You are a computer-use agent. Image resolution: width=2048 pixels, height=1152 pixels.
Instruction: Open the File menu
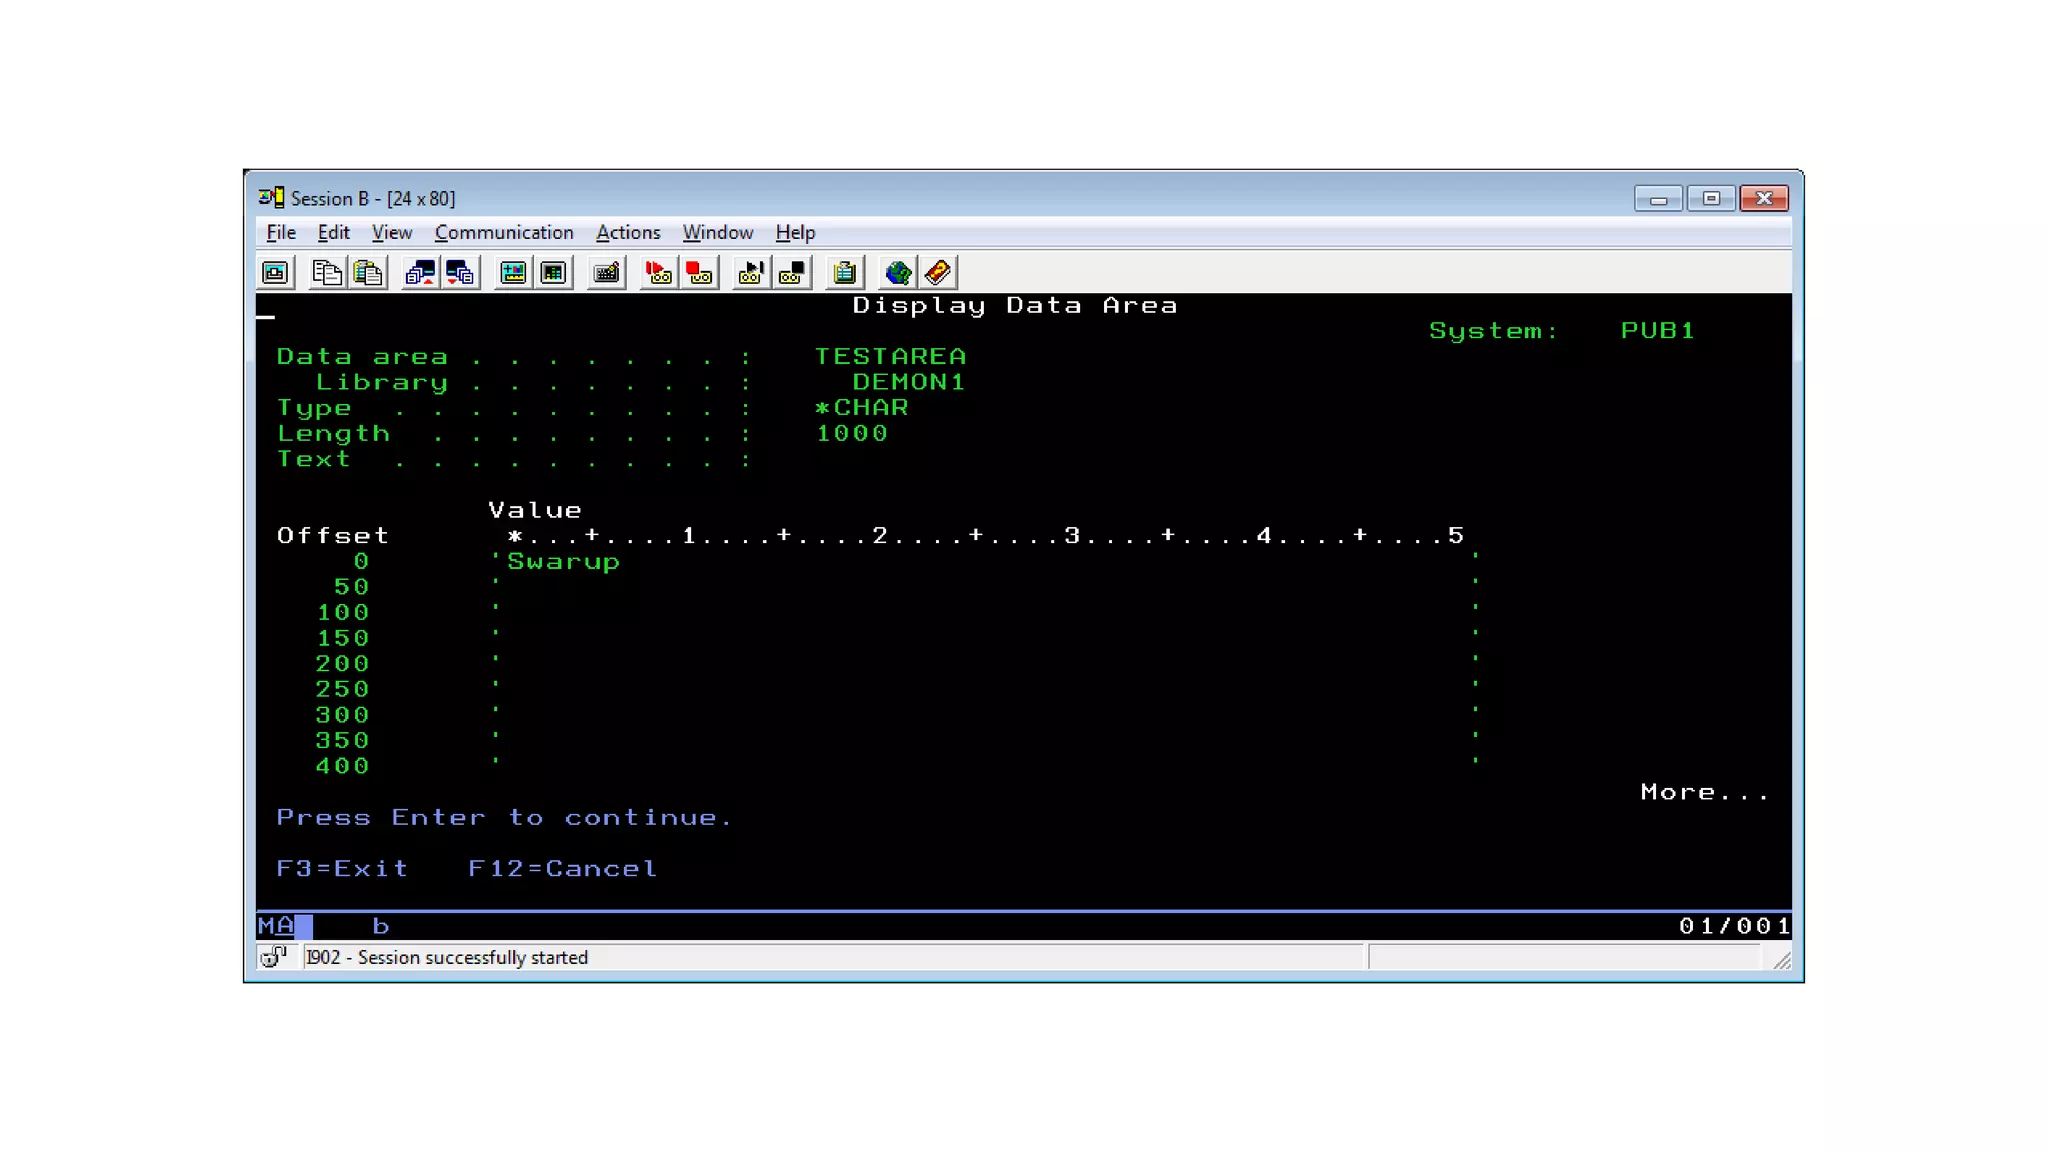point(281,232)
